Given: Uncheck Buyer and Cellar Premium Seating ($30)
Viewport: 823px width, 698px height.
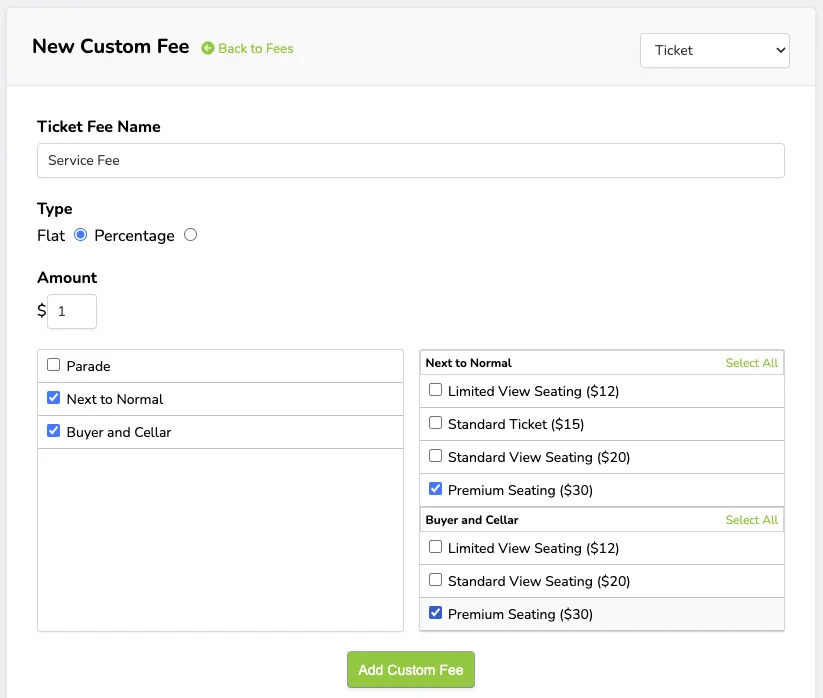Looking at the screenshot, I should (x=436, y=613).
